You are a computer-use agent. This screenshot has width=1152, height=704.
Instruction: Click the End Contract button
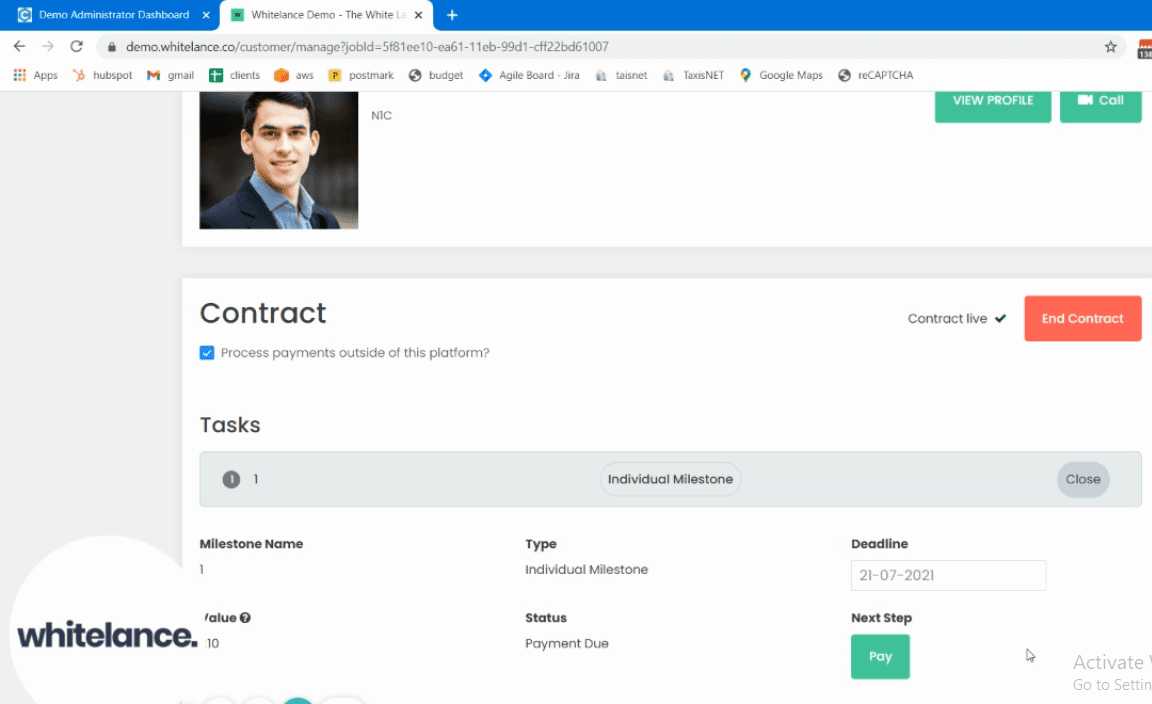tap(1083, 318)
